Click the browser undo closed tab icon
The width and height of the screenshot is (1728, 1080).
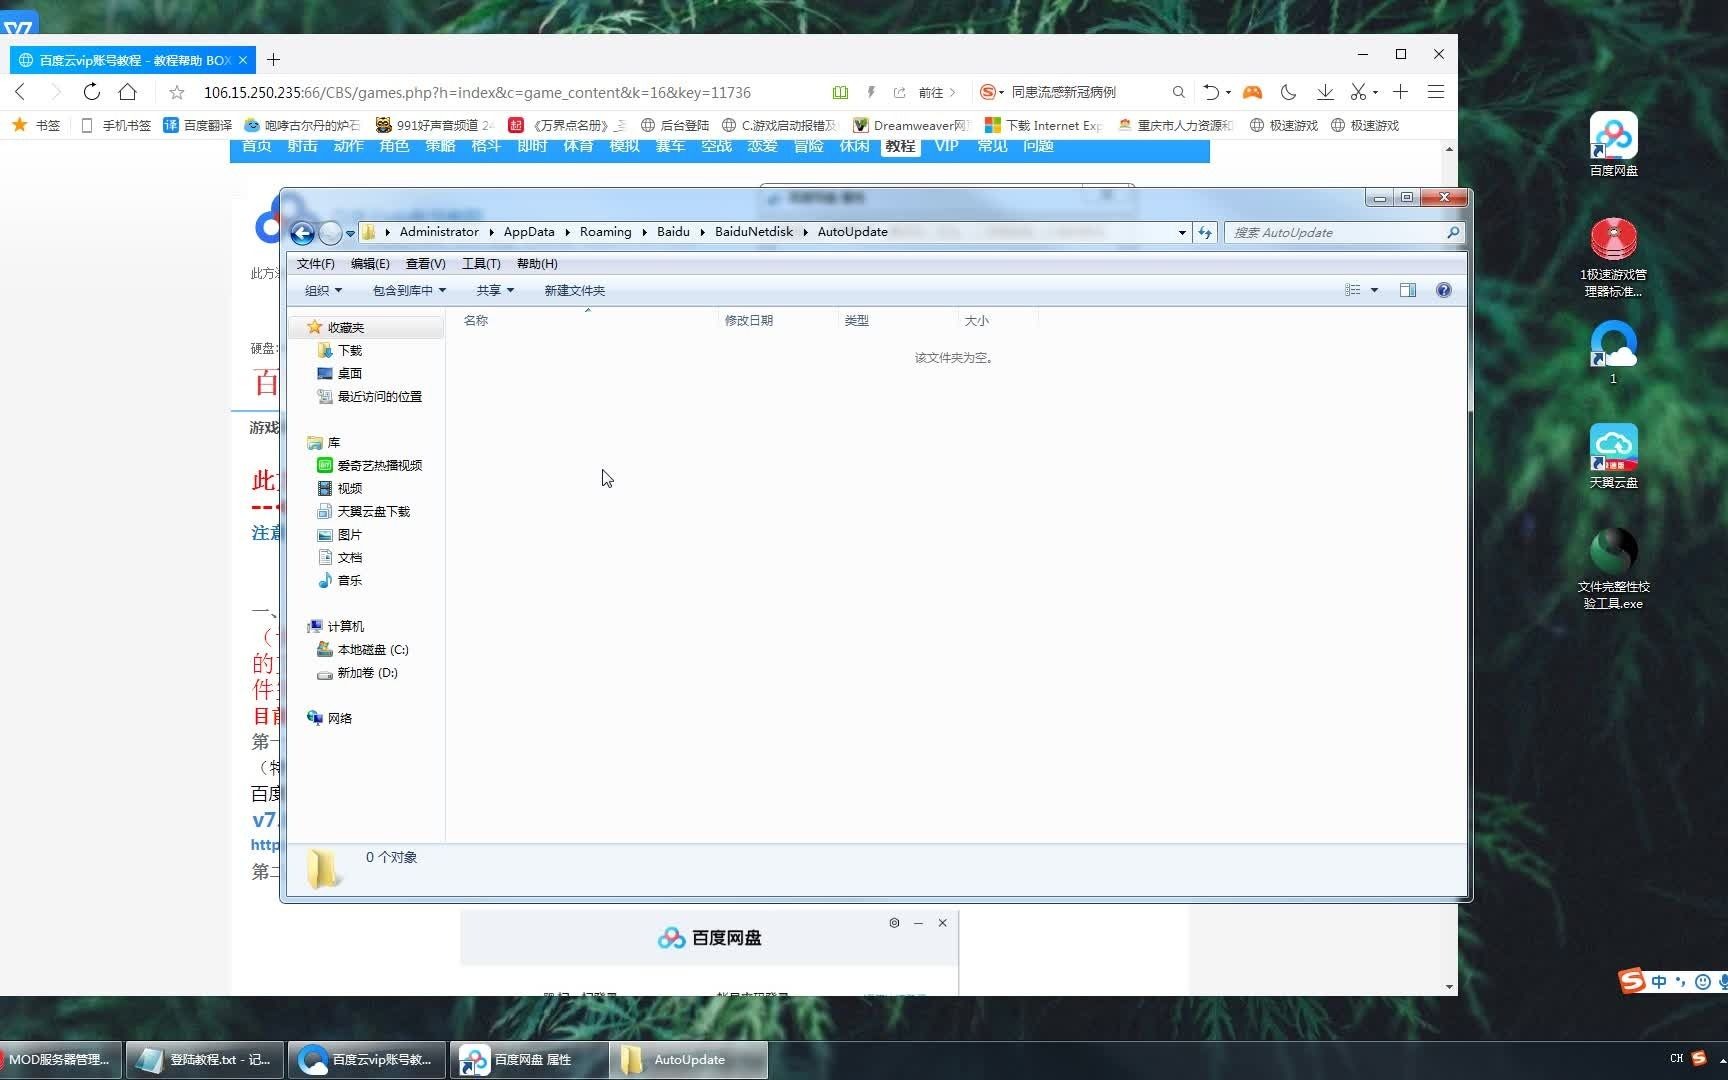(1210, 92)
